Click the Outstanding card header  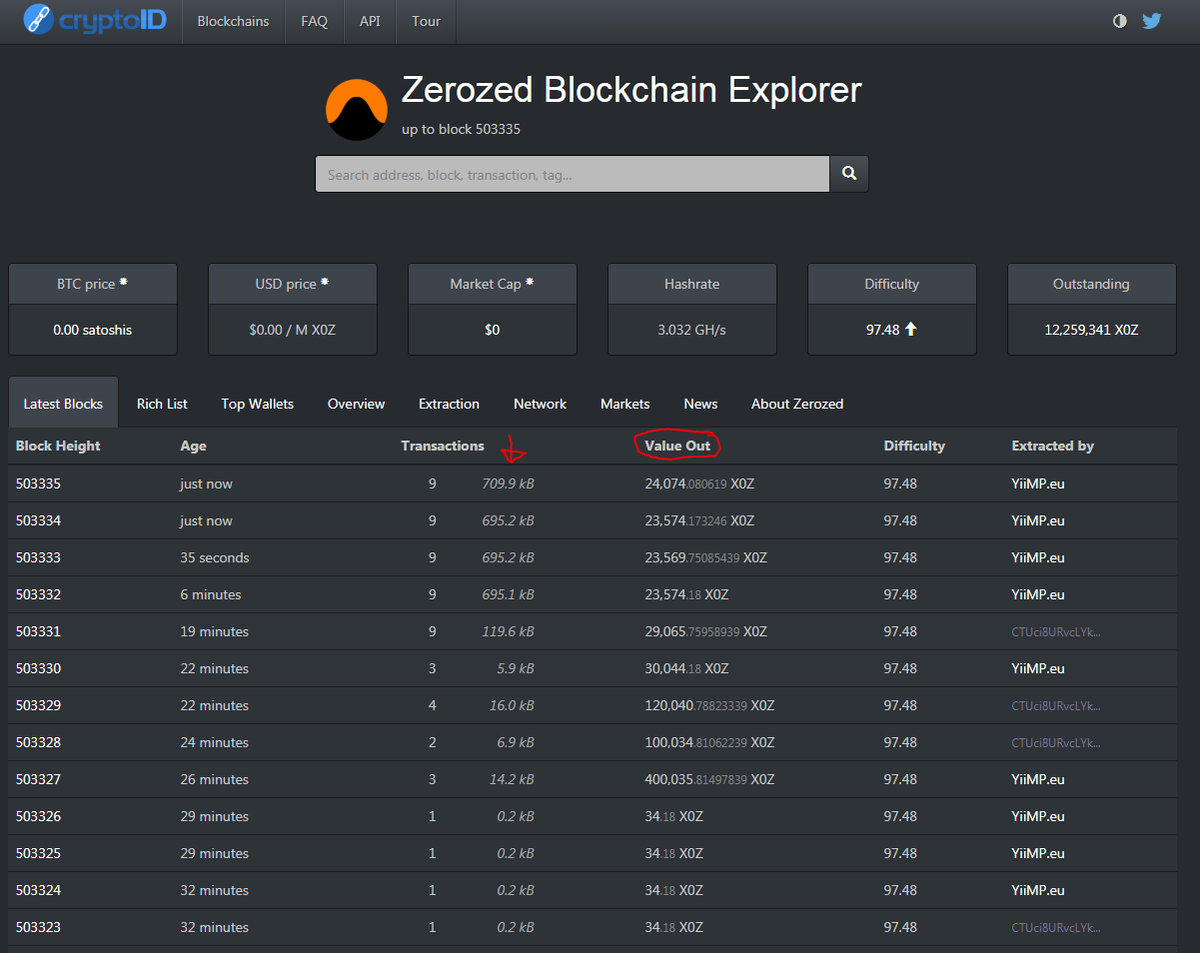point(1091,284)
